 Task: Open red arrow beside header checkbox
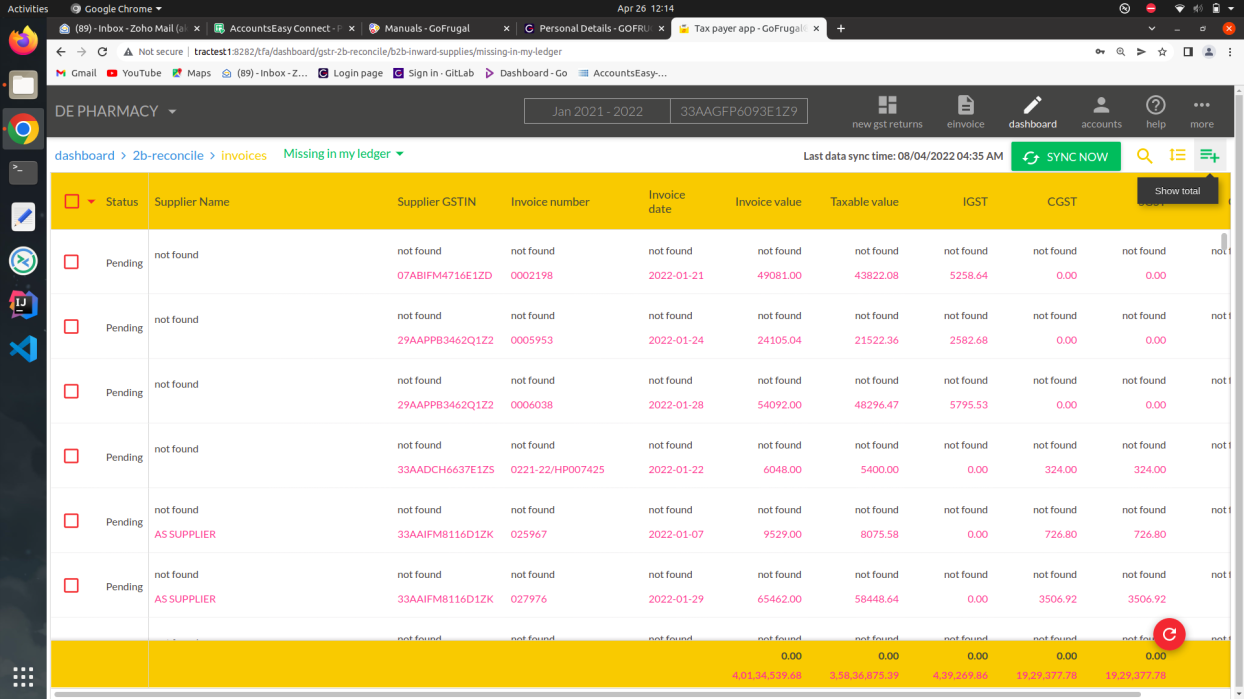(91, 202)
